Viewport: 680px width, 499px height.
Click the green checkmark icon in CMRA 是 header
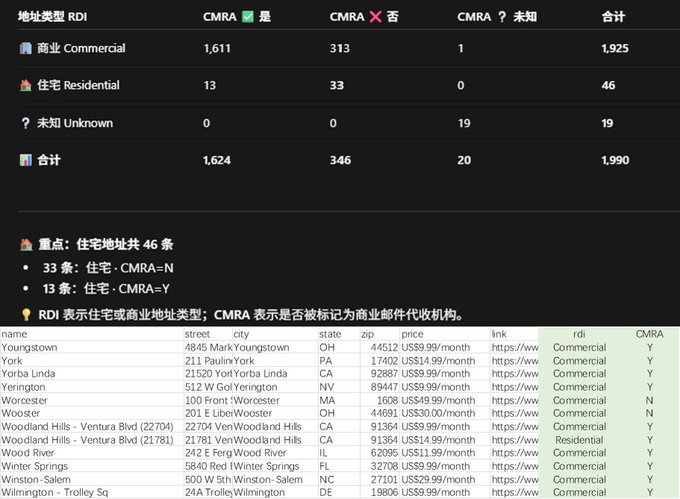[x=248, y=17]
